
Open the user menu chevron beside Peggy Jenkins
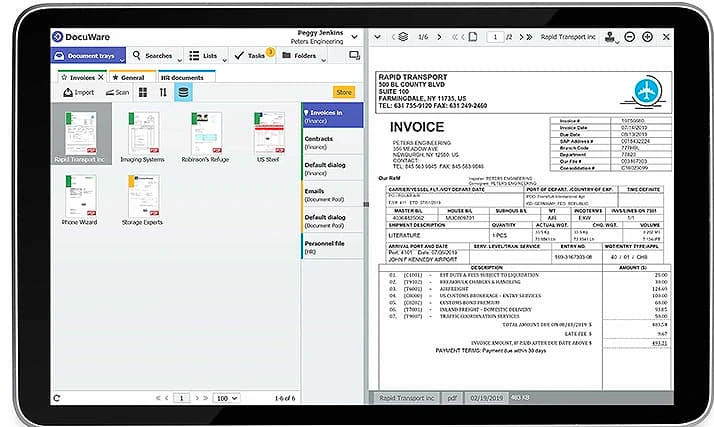pos(354,37)
